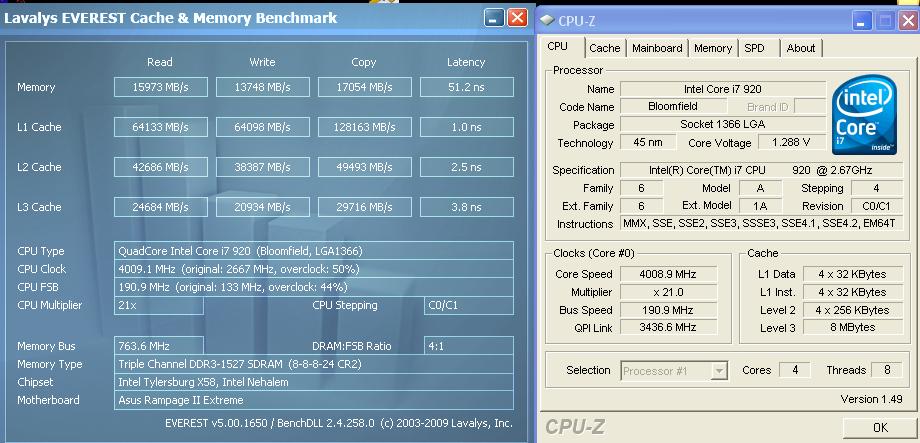Image resolution: width=920 pixels, height=443 pixels.
Task: Click L2 Cache Copy value 49493 MB/s
Action: [365, 167]
